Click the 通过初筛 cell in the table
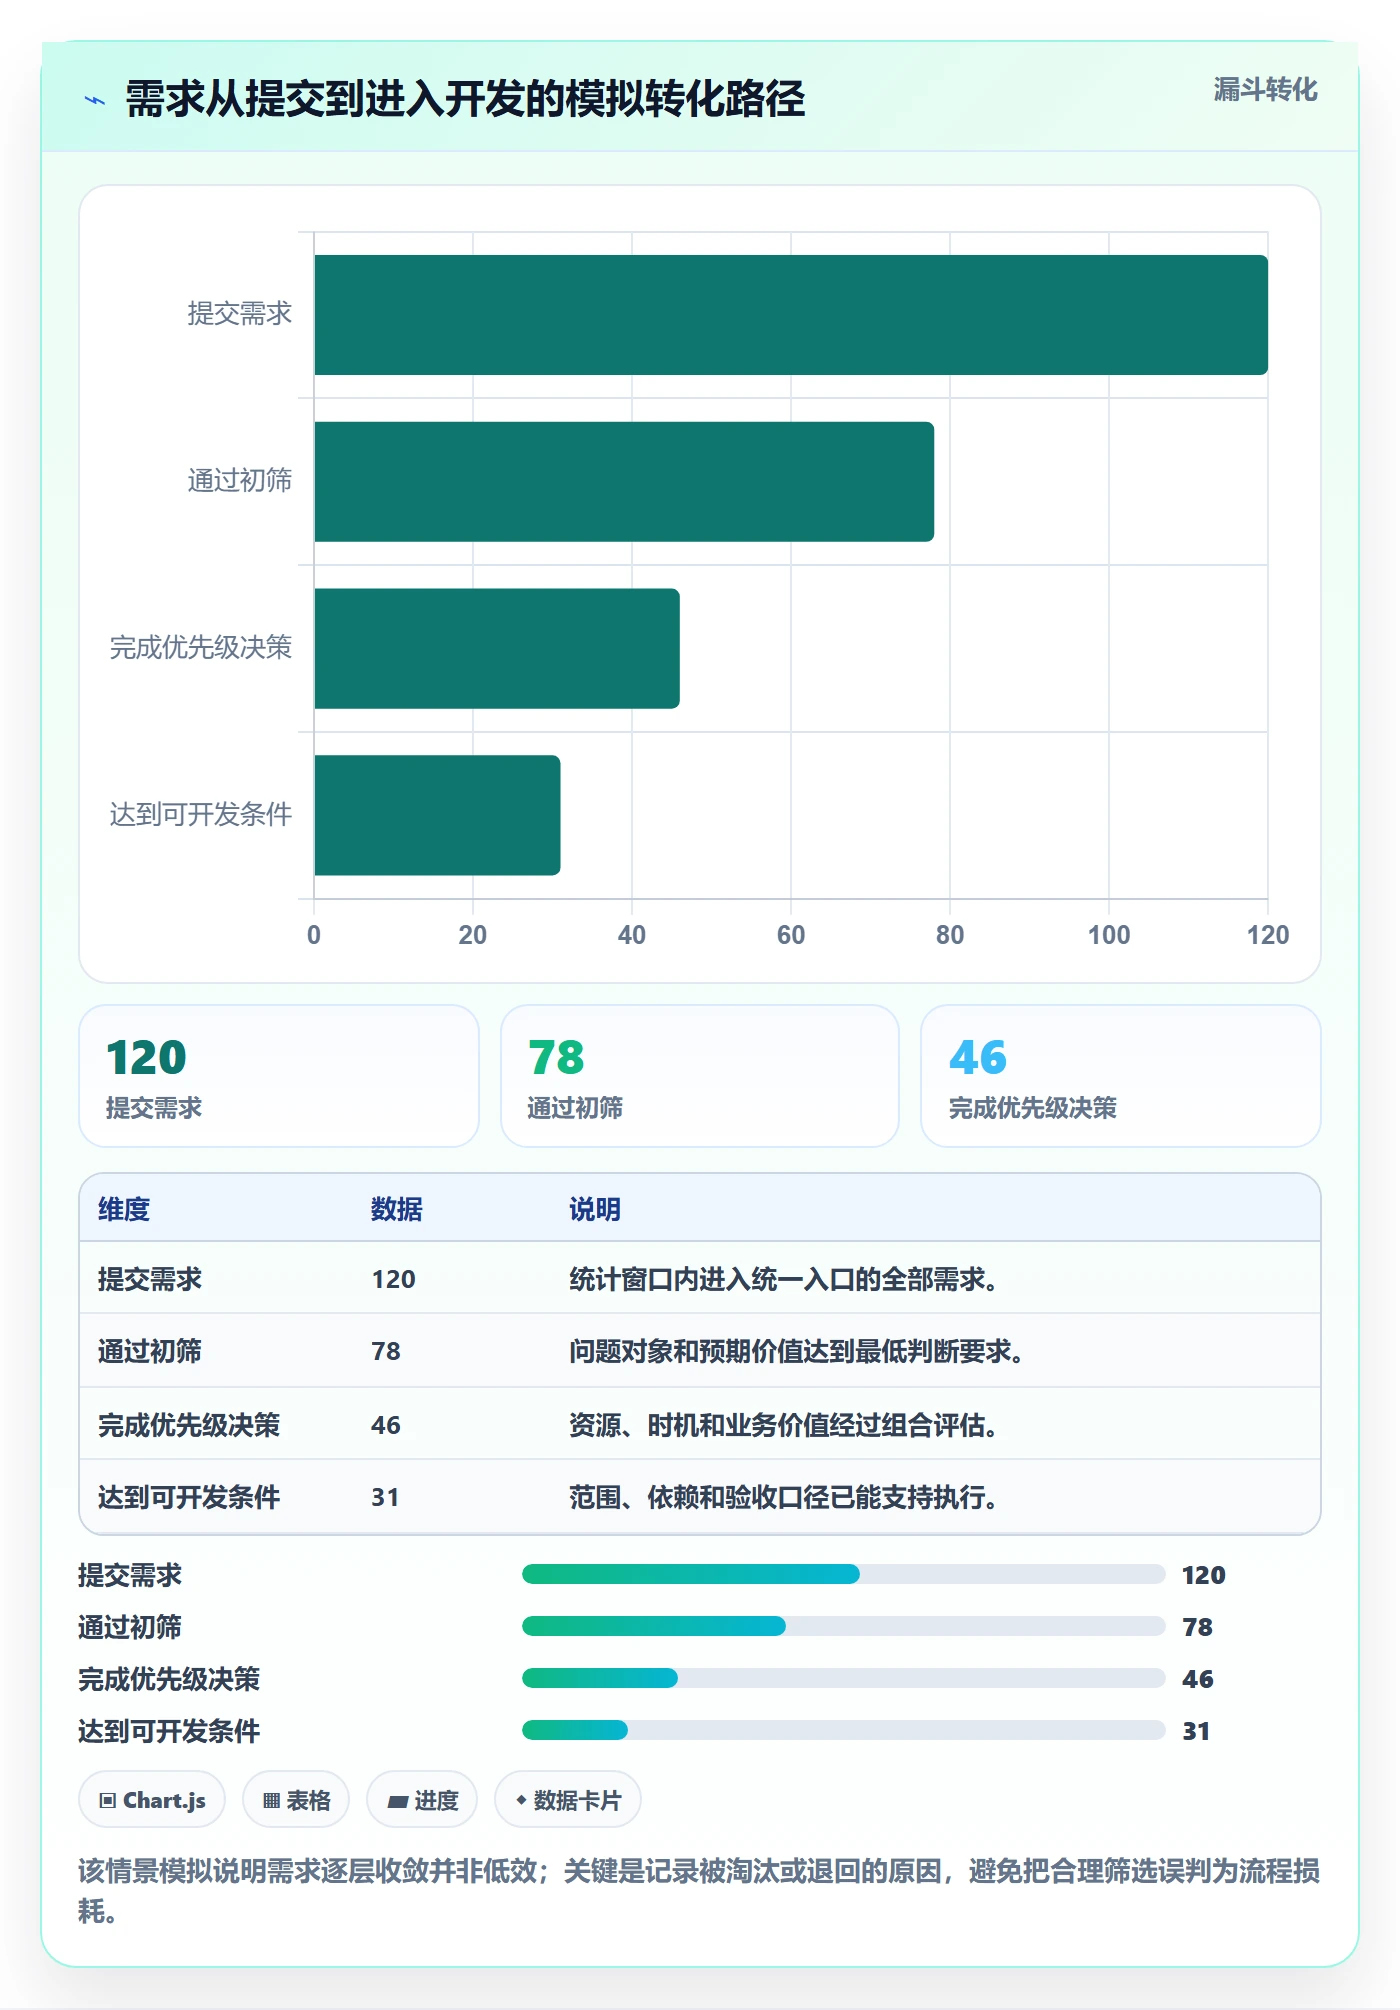This screenshot has height=2010, width=1400. (x=150, y=1351)
